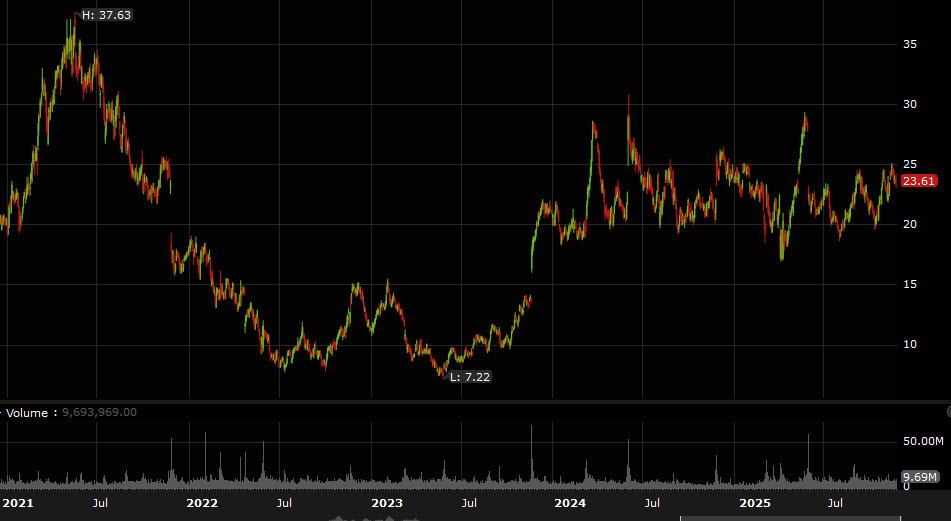Click the icon at the Volume panel's right corner

[946, 411]
